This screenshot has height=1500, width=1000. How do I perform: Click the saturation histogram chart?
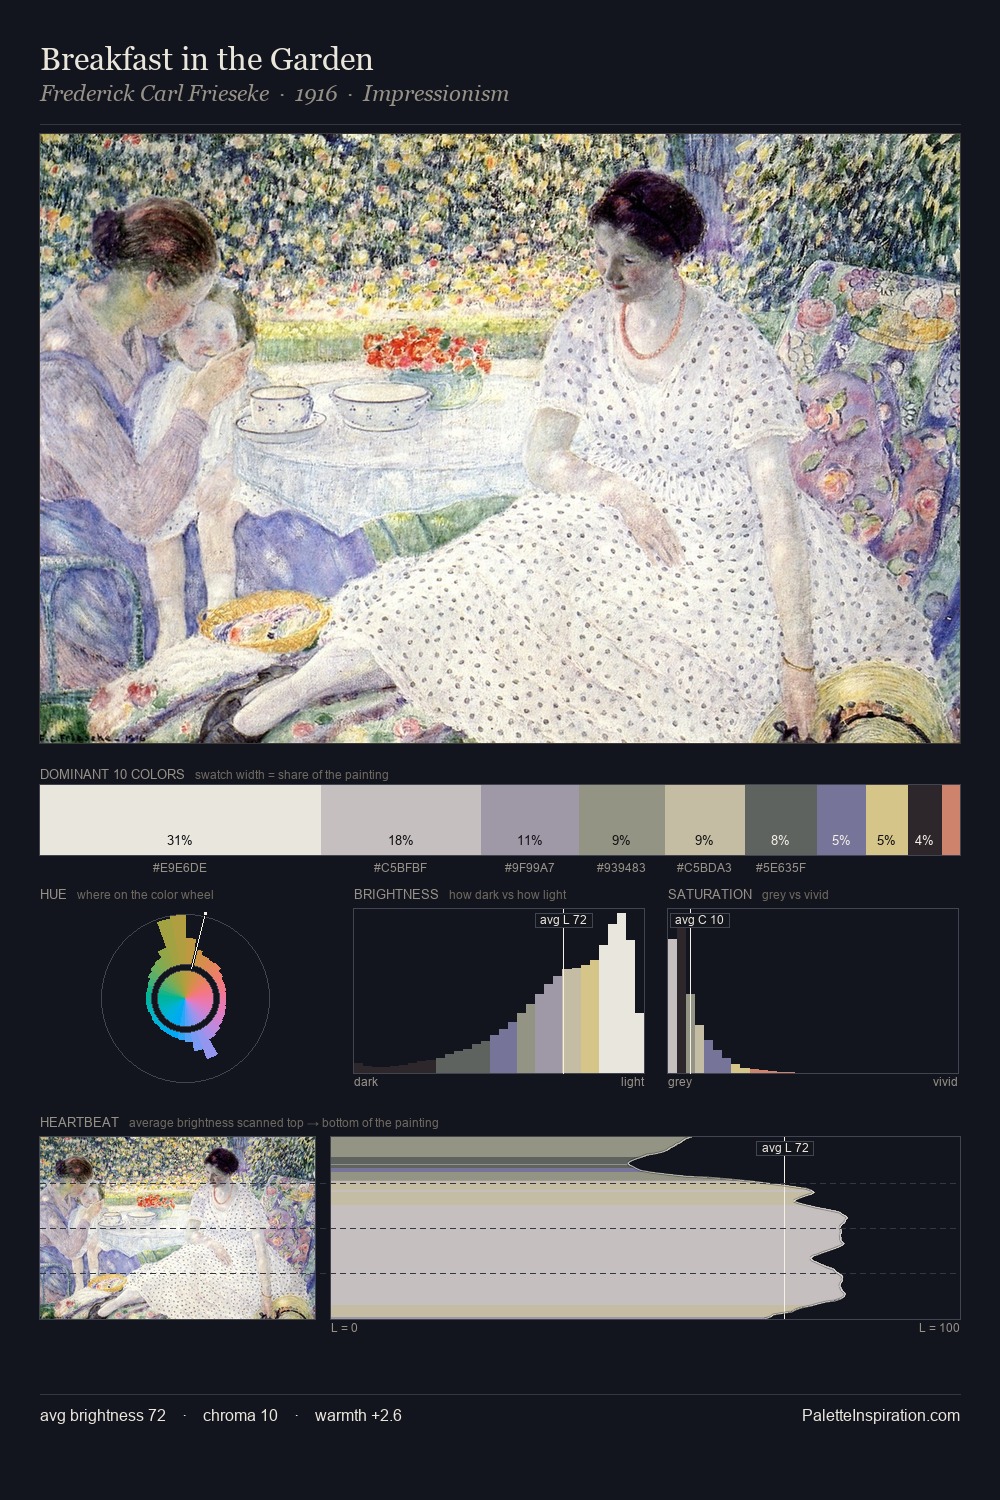(813, 991)
